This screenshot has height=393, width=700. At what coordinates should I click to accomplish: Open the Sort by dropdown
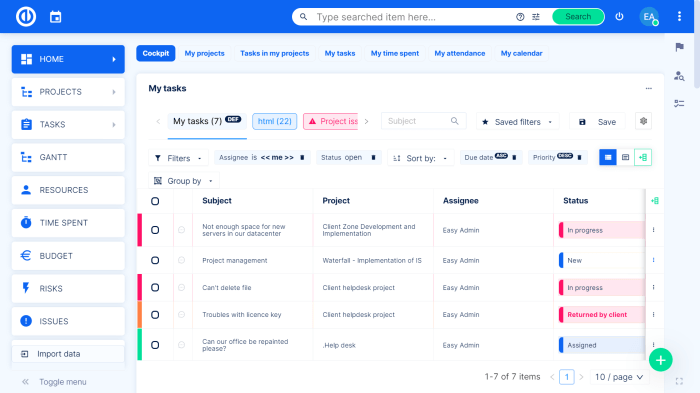point(421,158)
